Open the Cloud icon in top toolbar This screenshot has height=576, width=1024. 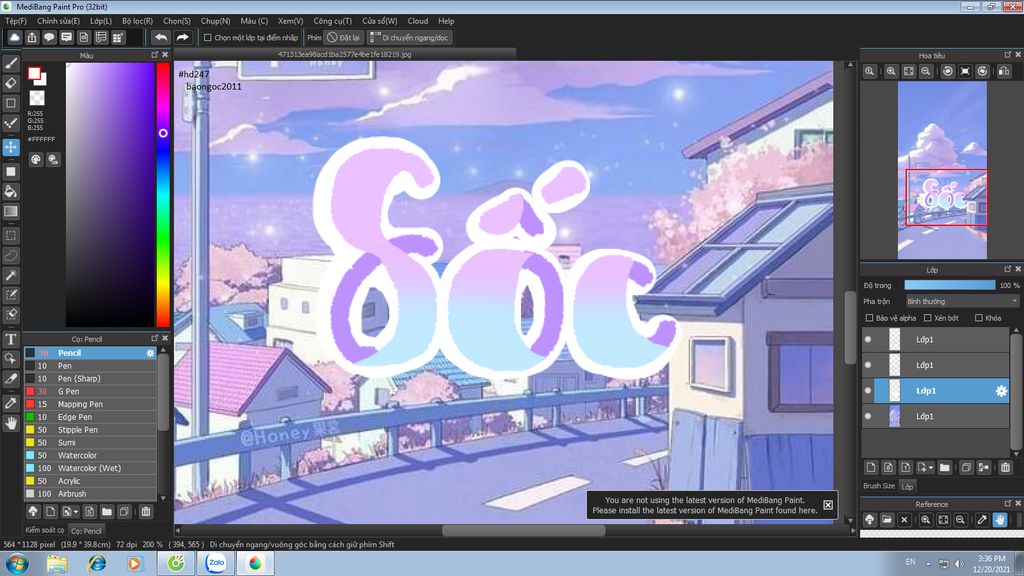(14, 38)
